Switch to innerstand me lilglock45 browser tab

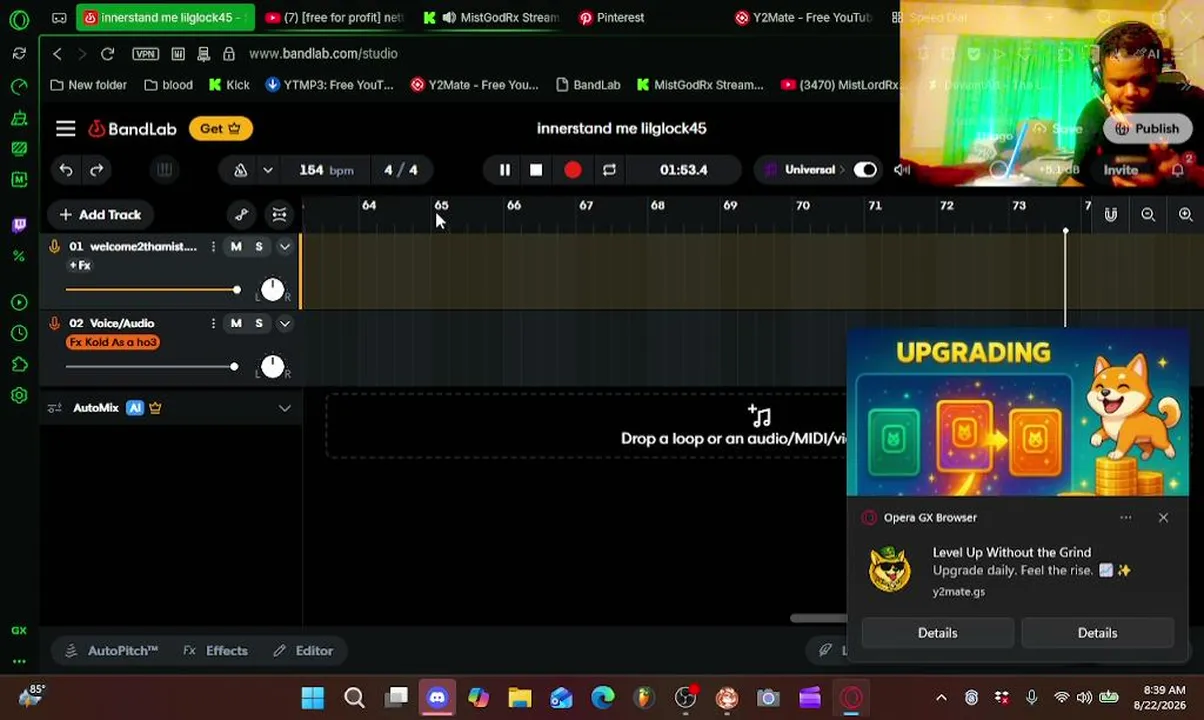[x=166, y=17]
